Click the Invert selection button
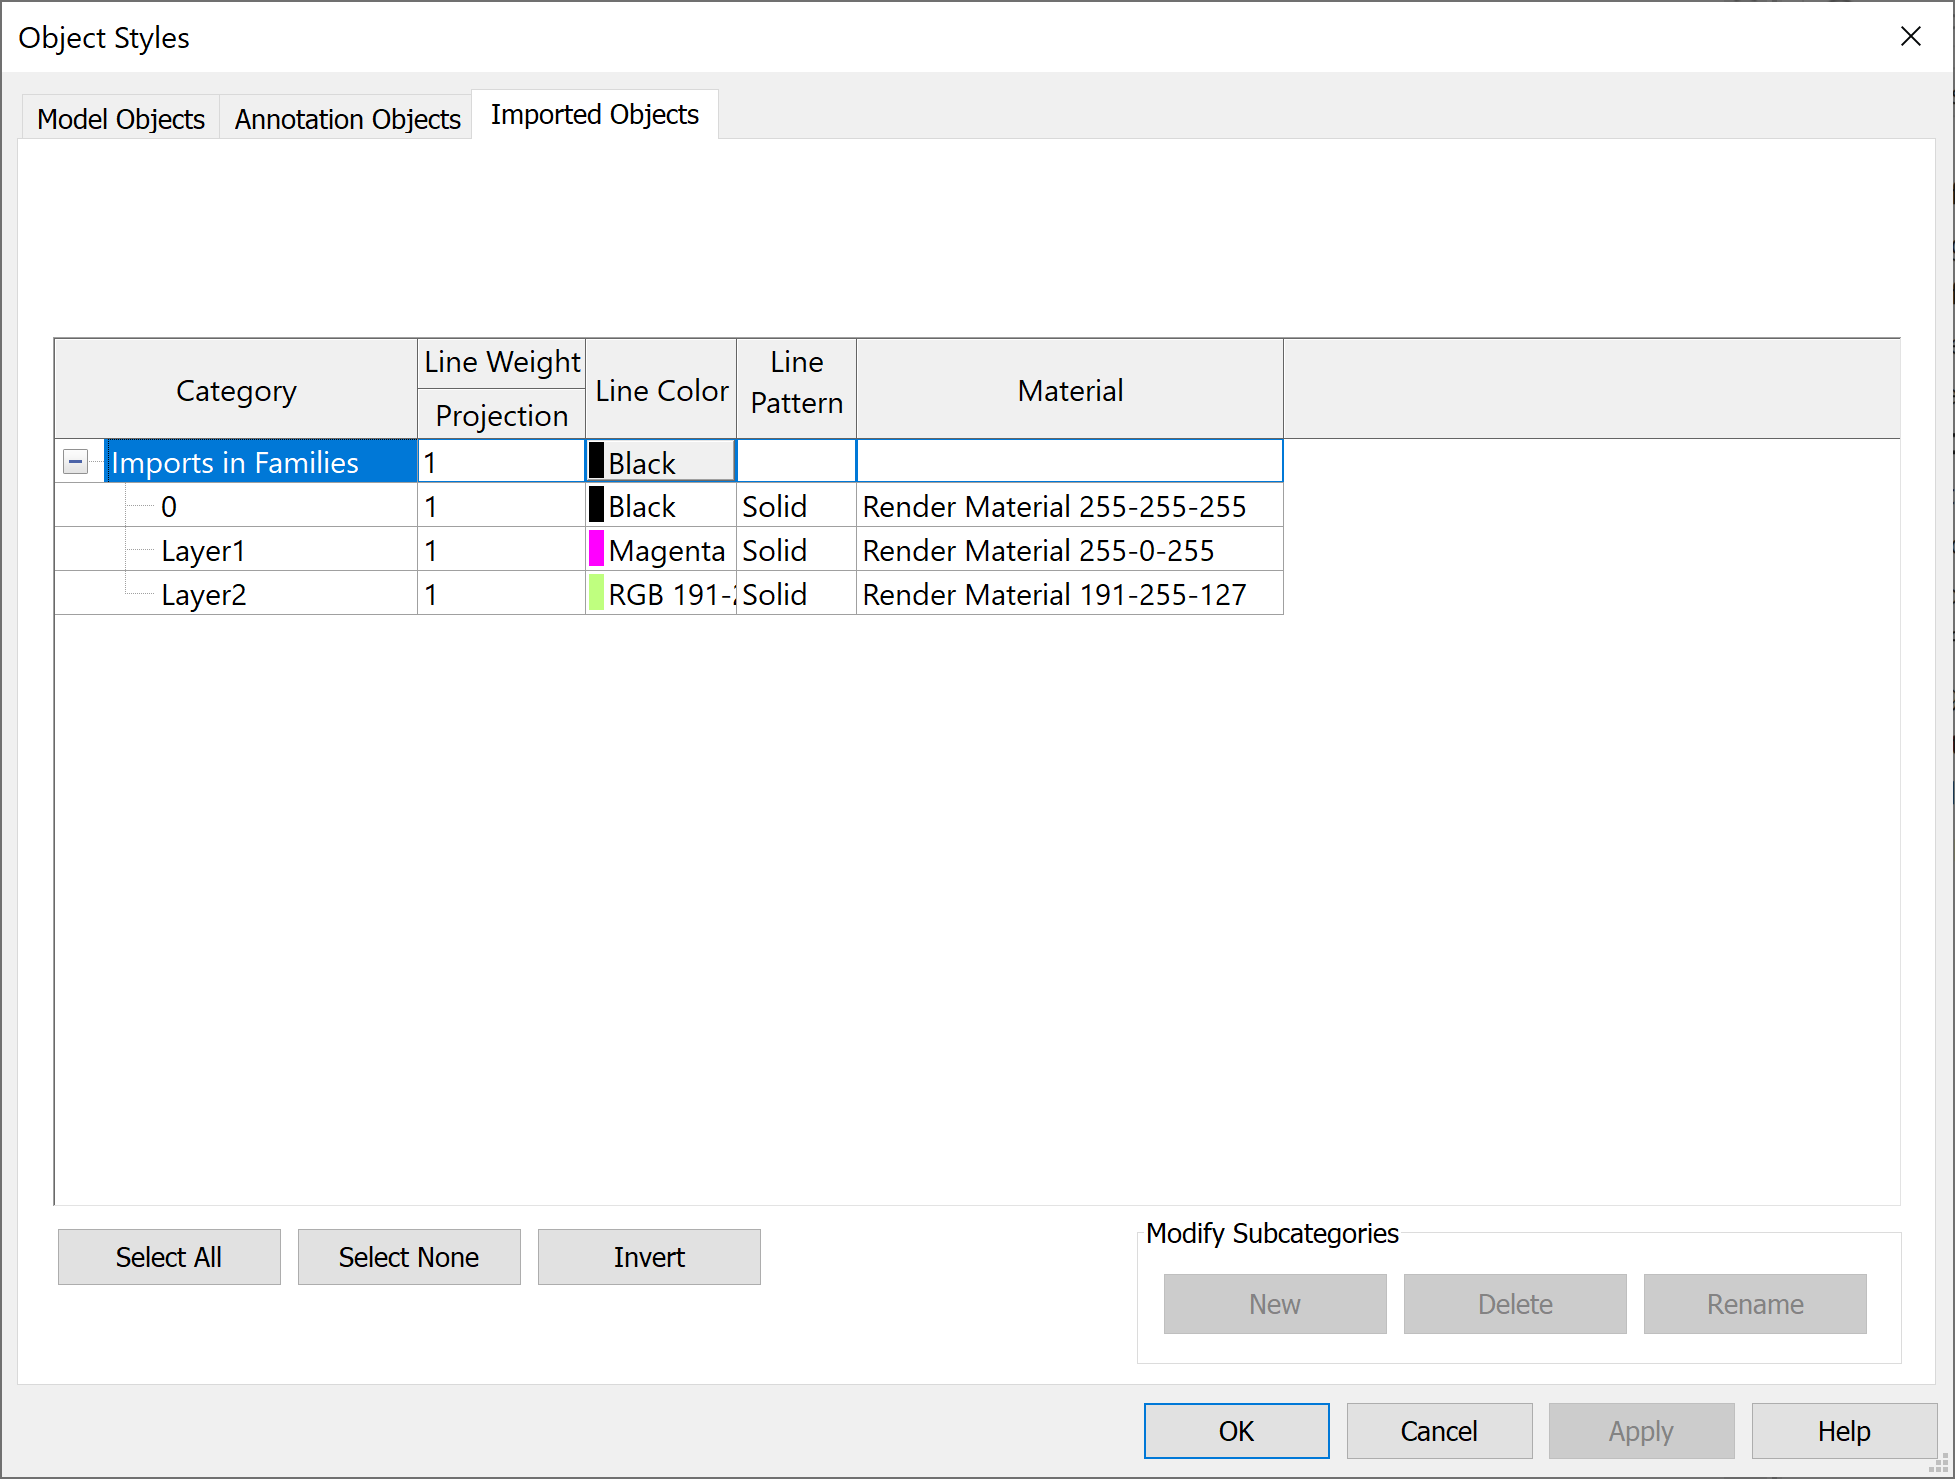Viewport: 1955px width, 1479px height. 648,1256
